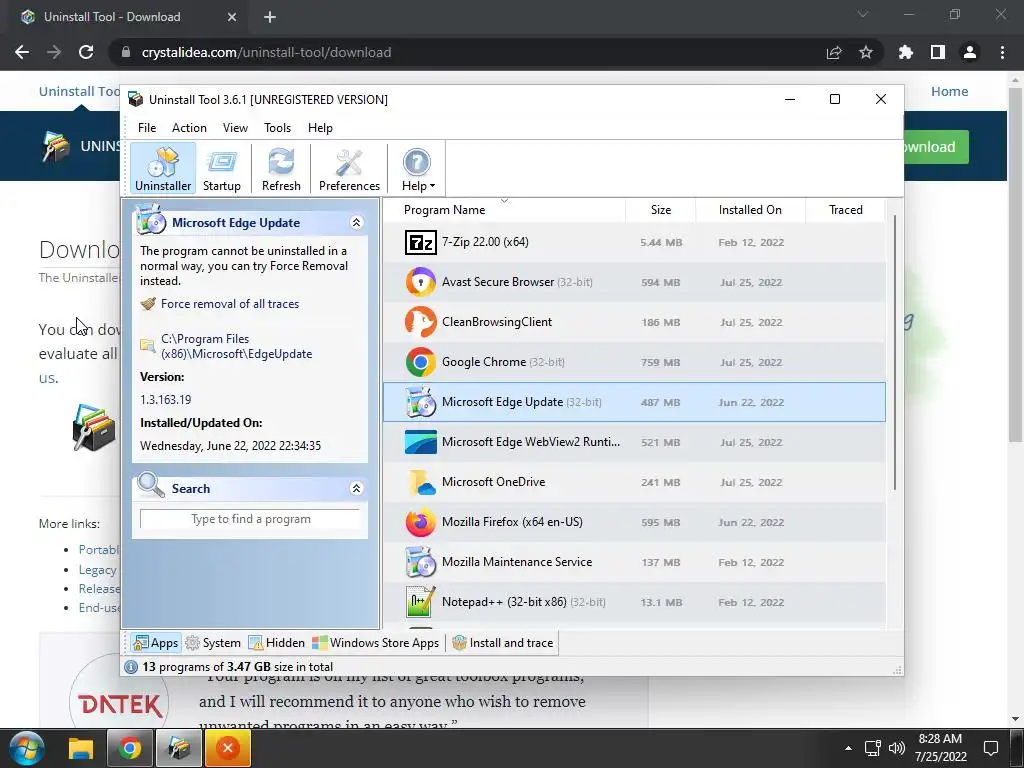Open the notification center icon
The height and width of the screenshot is (768, 1024).
point(991,748)
